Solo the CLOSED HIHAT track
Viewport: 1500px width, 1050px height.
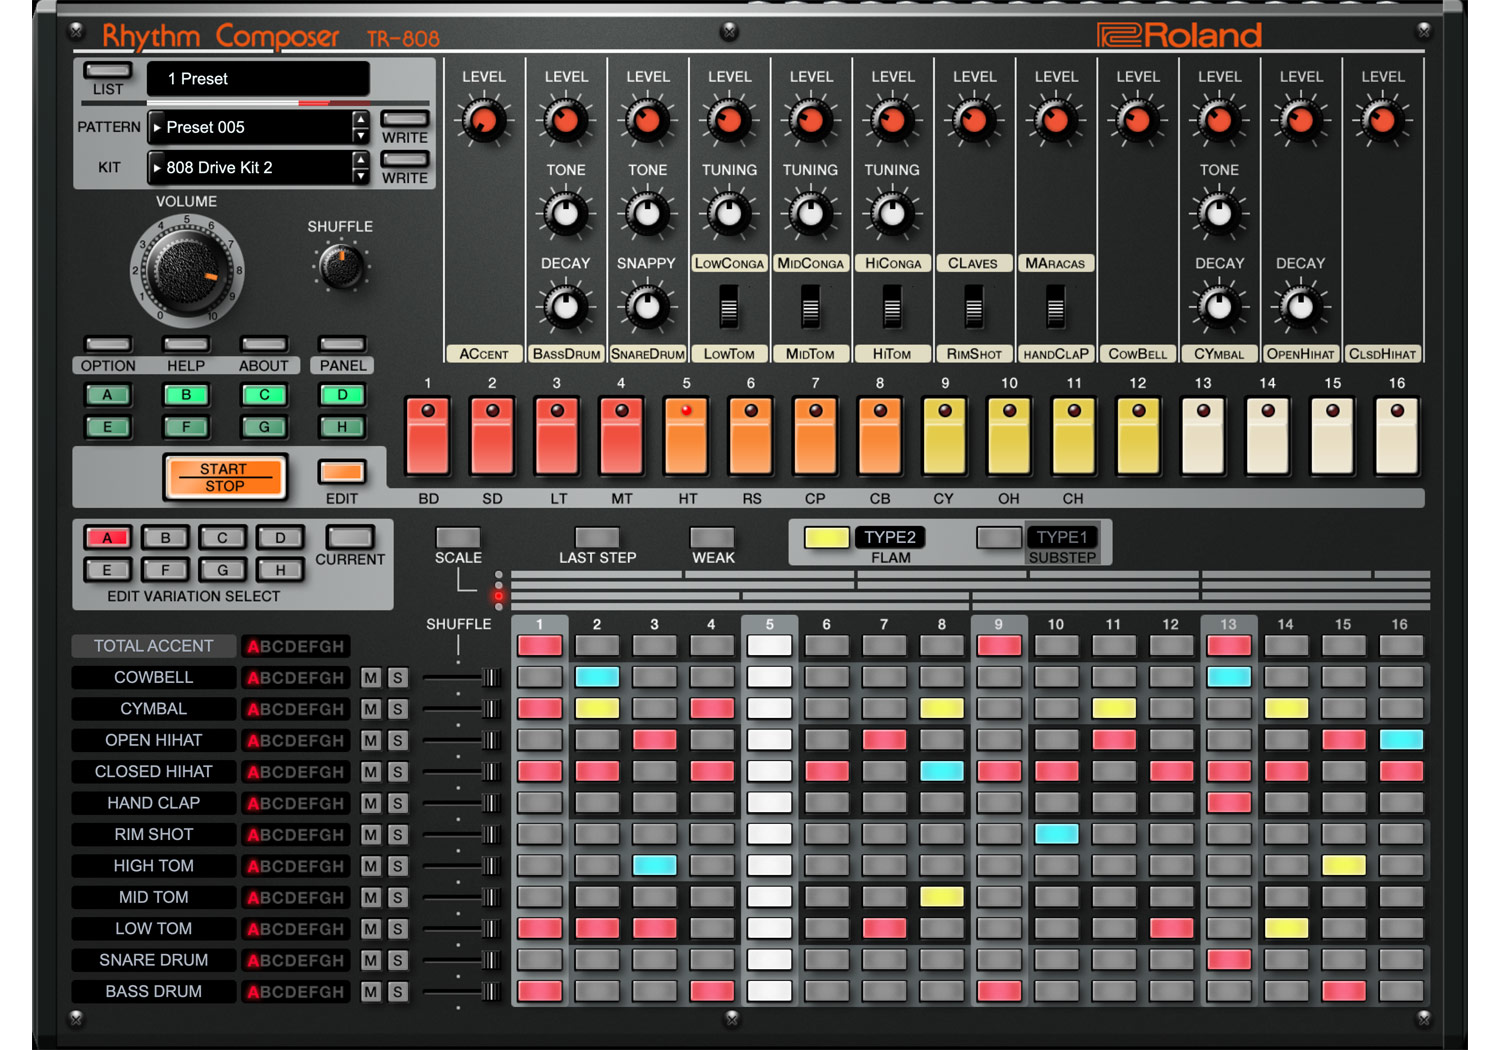[397, 772]
